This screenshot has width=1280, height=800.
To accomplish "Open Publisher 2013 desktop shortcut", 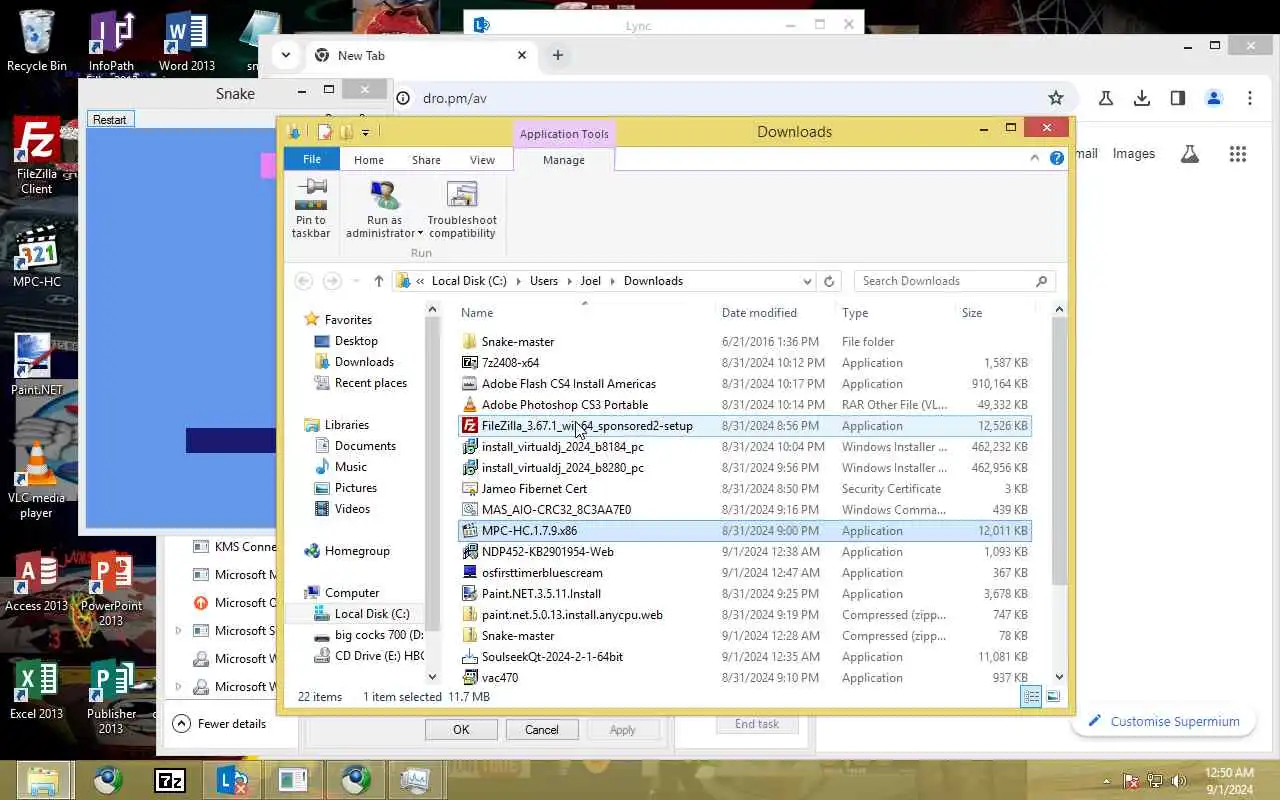I will tap(111, 697).
